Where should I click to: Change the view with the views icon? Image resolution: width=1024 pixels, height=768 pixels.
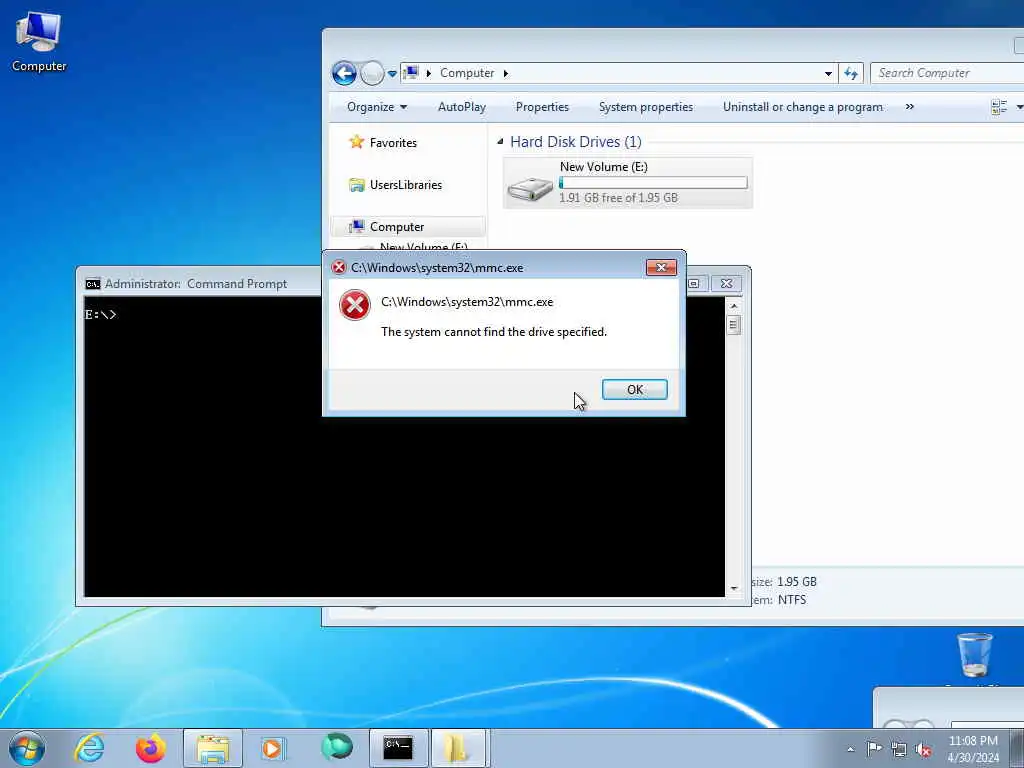pyautogui.click(x=999, y=107)
